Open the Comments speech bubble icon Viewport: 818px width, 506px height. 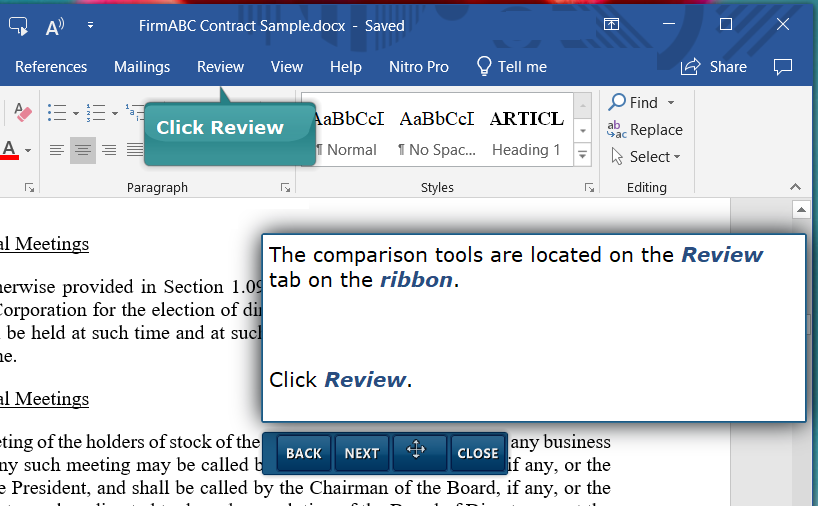pos(783,67)
